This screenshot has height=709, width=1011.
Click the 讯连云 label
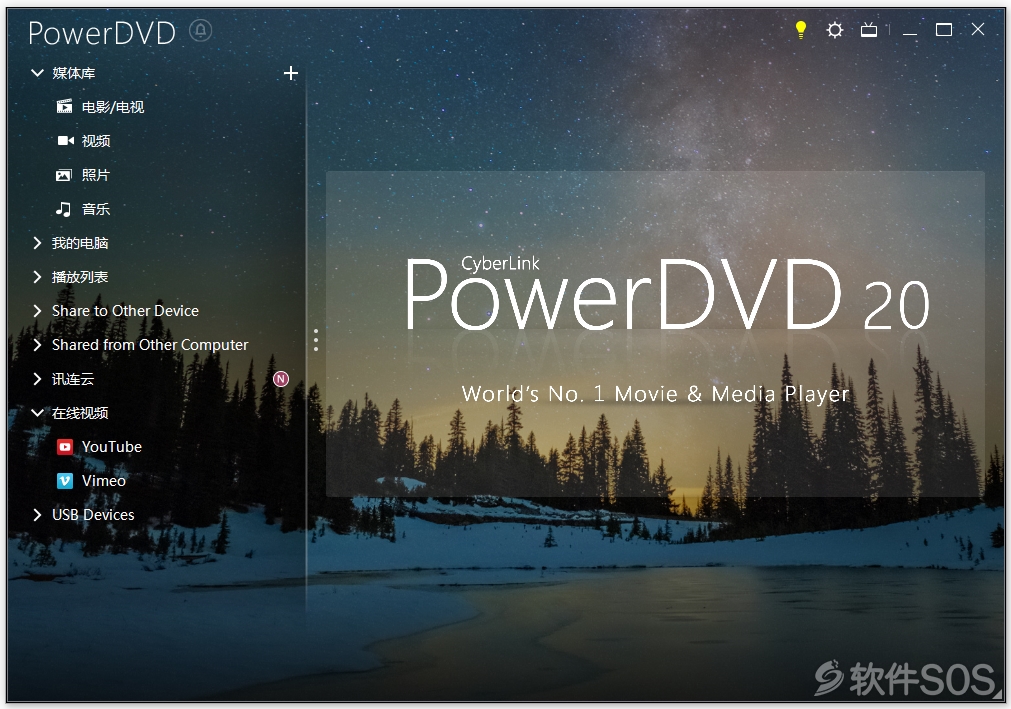click(73, 379)
